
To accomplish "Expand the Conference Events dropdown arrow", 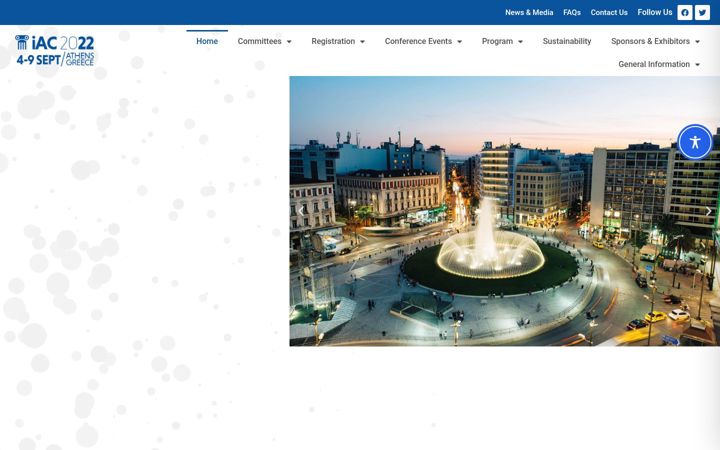I will (459, 42).
